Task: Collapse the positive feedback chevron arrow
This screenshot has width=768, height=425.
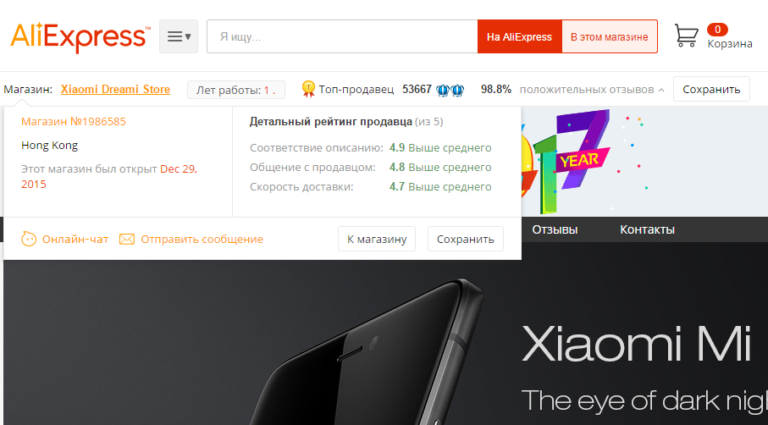Action: [661, 90]
